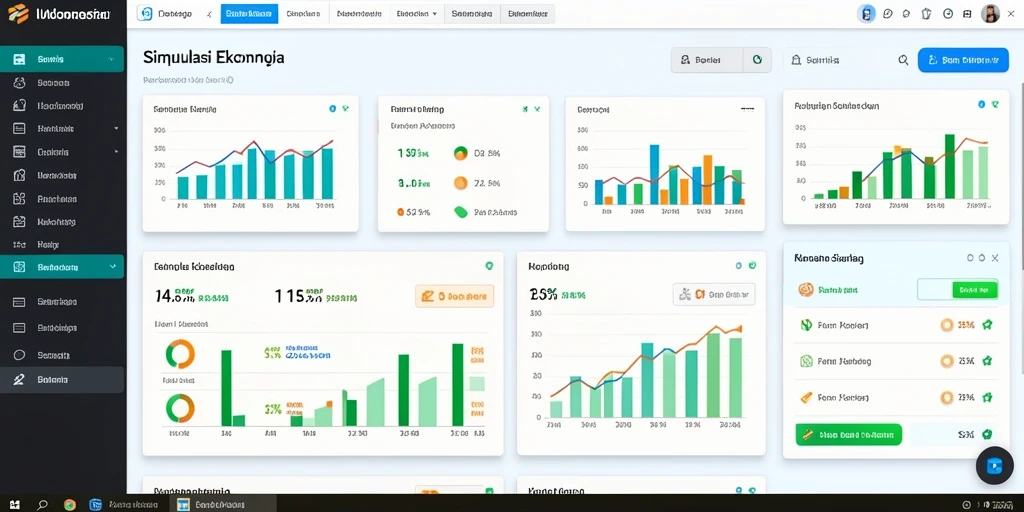The image size is (1024, 512).
Task: Click the orange legend circle in the second card
Action: click(460, 184)
